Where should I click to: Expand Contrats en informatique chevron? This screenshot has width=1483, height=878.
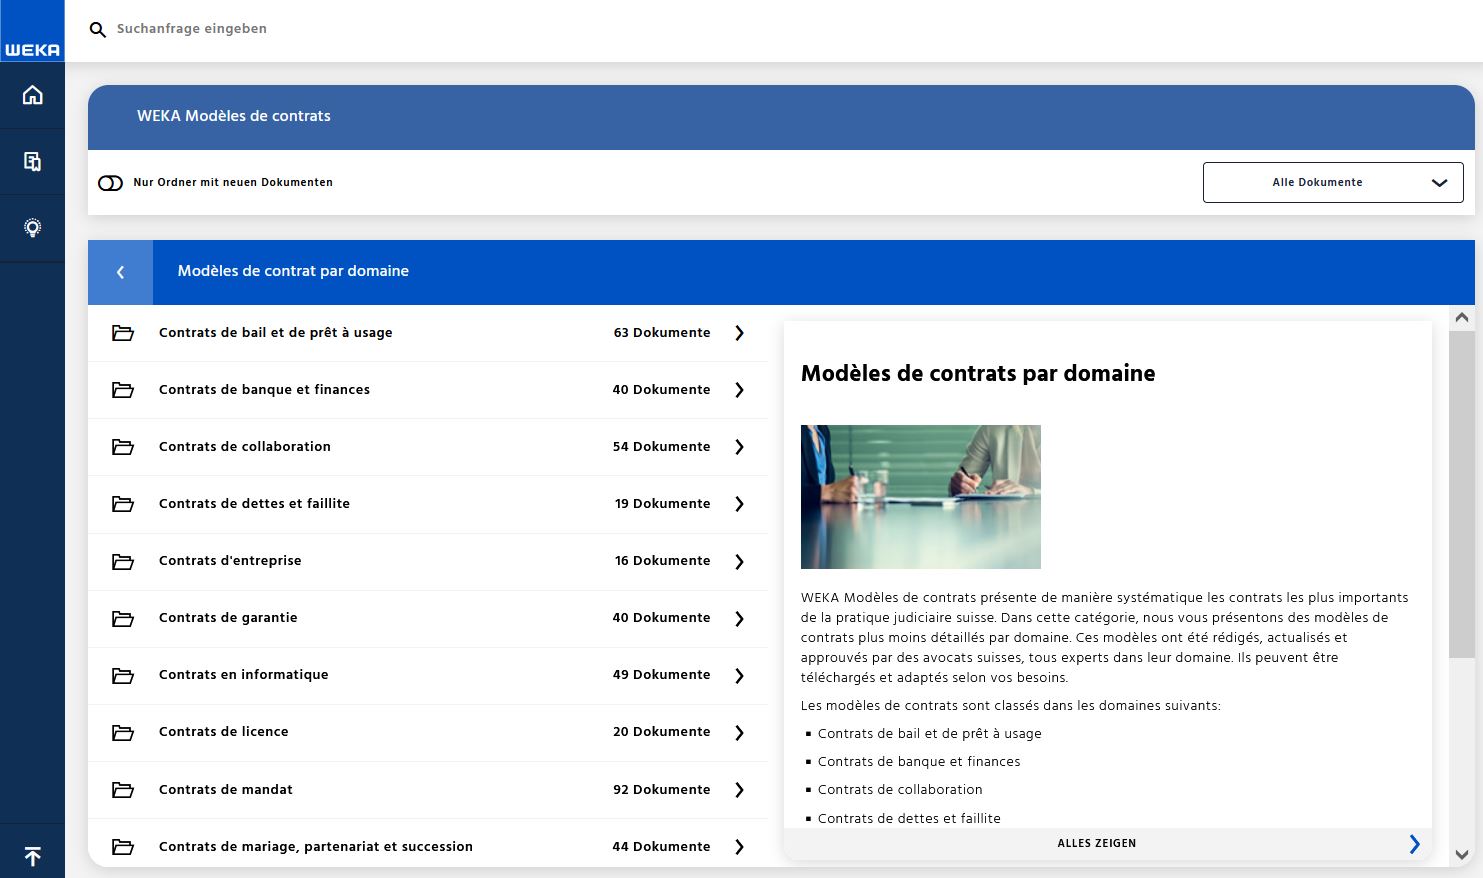(739, 676)
